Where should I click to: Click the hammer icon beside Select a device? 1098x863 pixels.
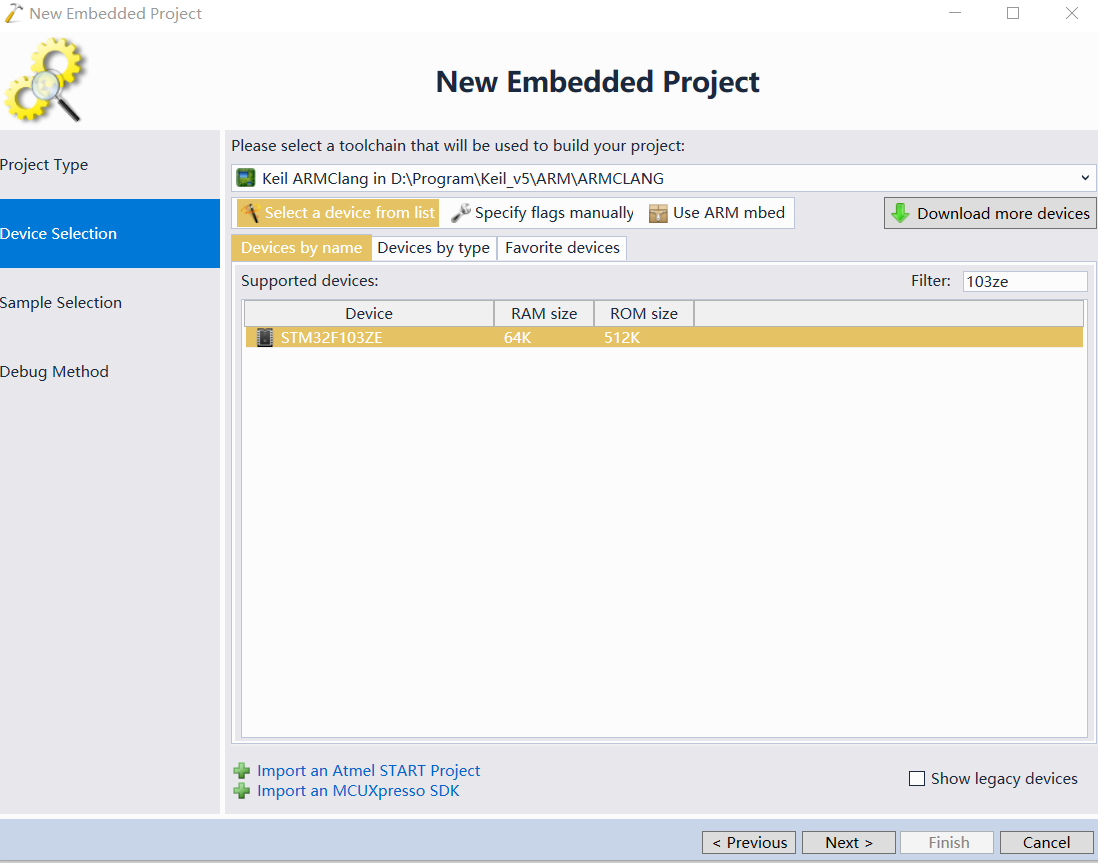250,213
